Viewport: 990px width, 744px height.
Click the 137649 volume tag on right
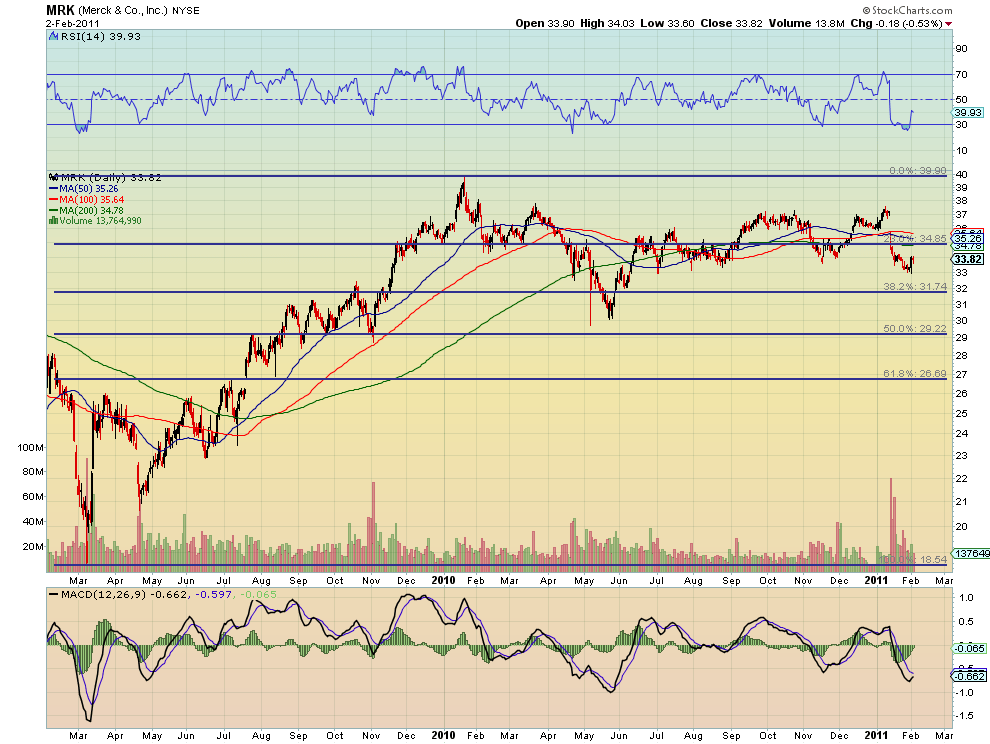coord(971,553)
